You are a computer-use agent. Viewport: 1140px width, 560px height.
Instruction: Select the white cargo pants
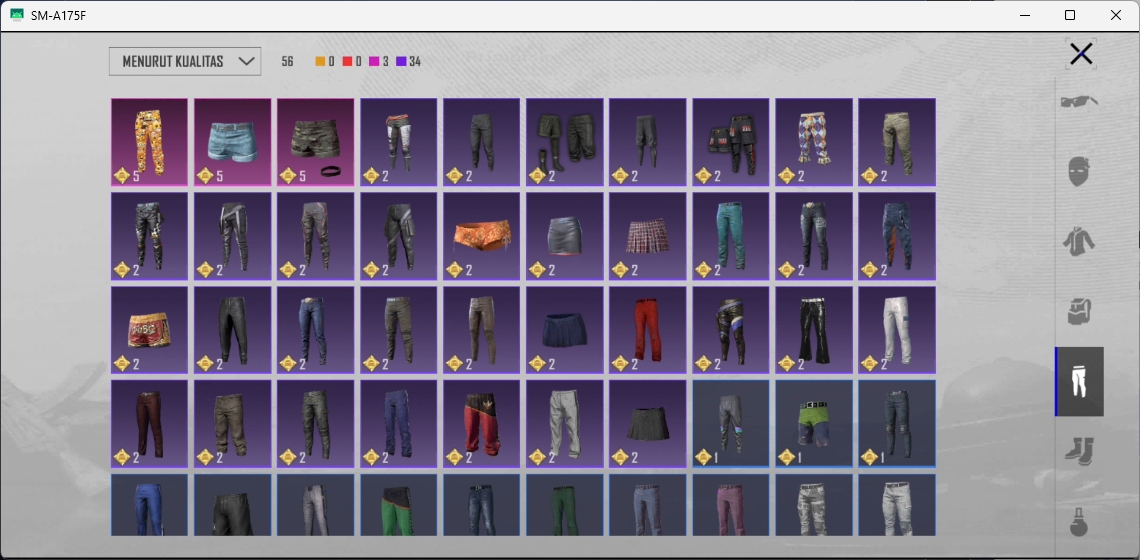896,330
